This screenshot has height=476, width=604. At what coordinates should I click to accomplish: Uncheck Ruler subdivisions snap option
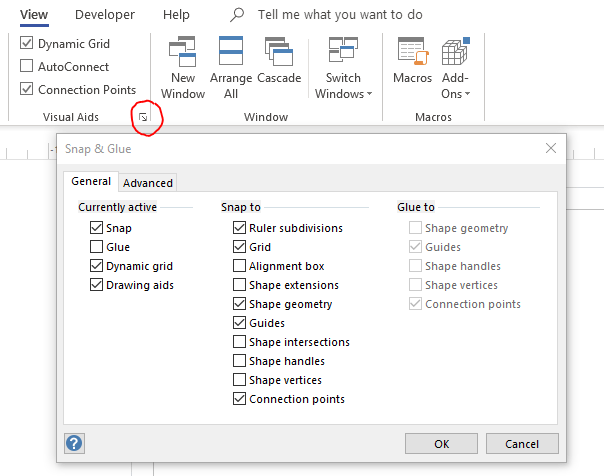pos(239,228)
